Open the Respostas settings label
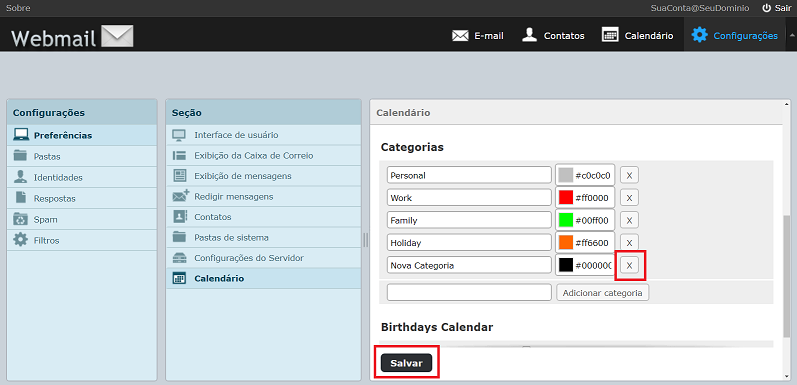Screen dimensions: 797x385 pos(54,198)
